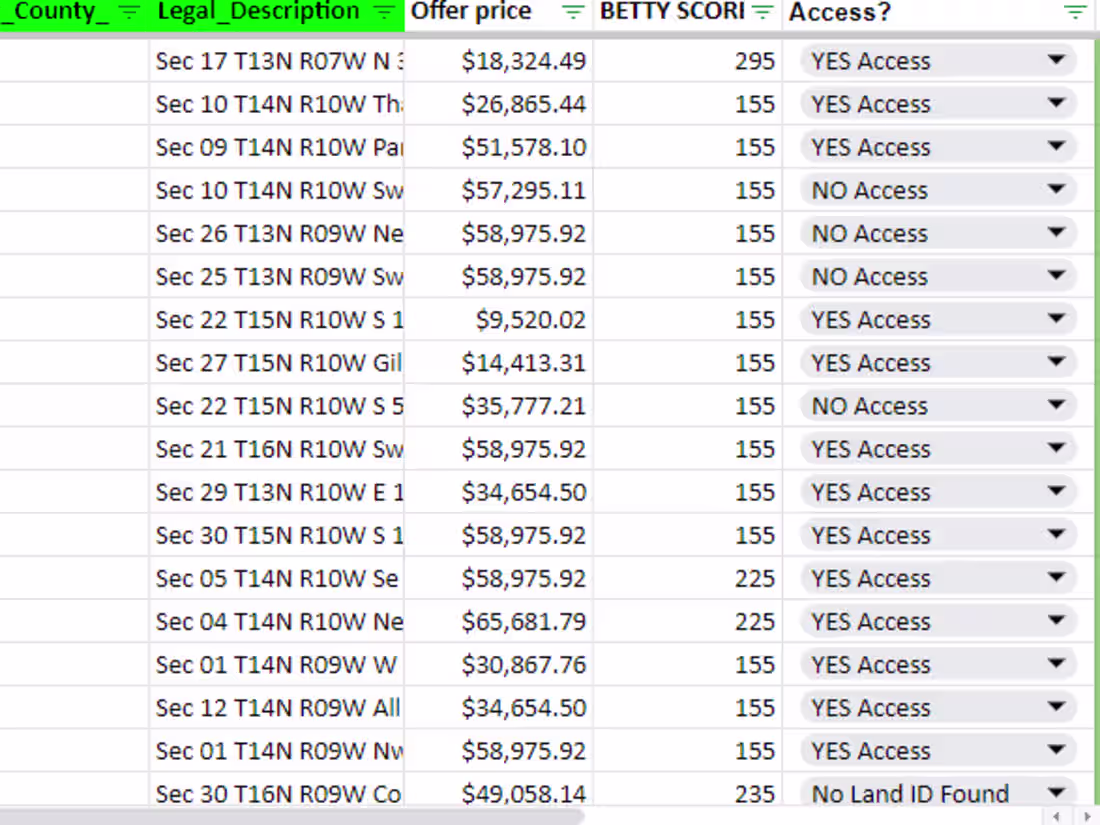Select the Sec 12 T14N R09W All cell
The image size is (1100, 825).
(x=277, y=708)
